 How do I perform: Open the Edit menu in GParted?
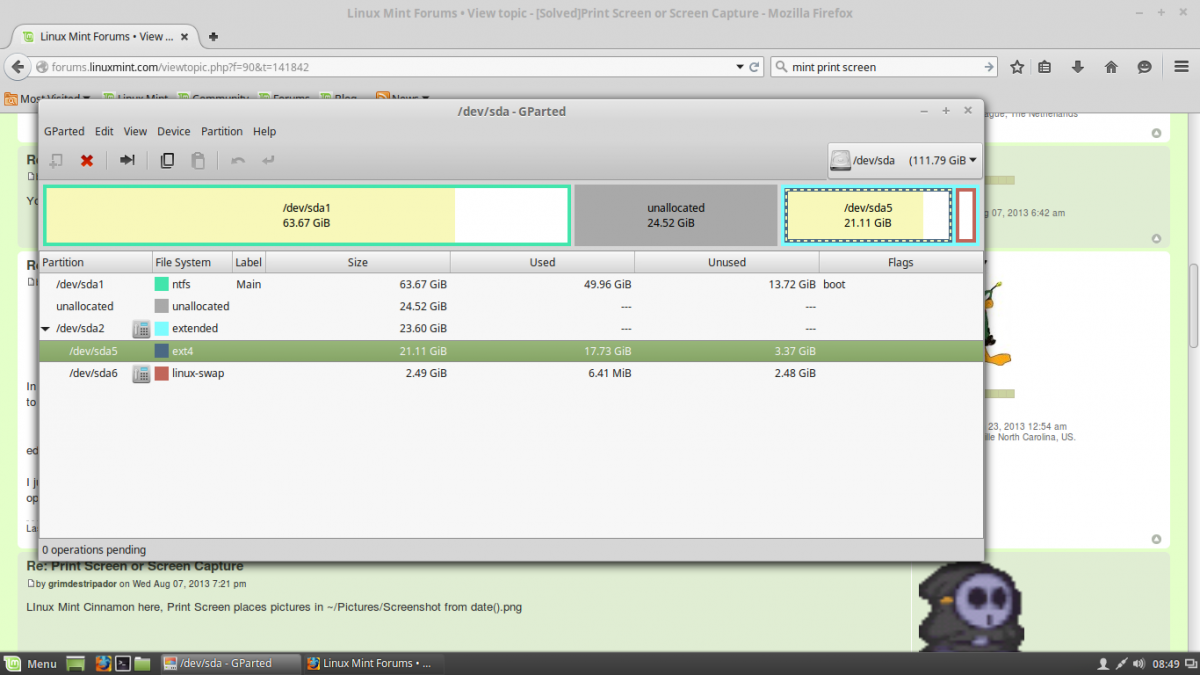coord(104,131)
